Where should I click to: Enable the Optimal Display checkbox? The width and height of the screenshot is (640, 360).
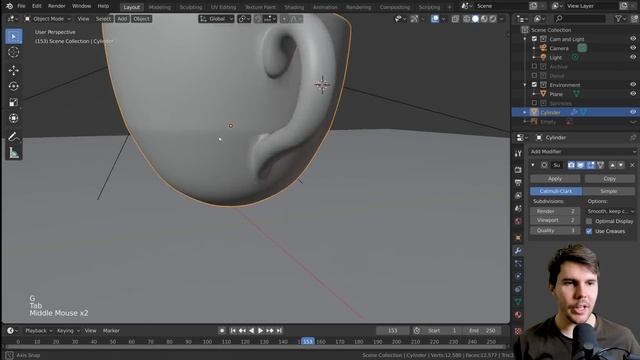point(589,221)
